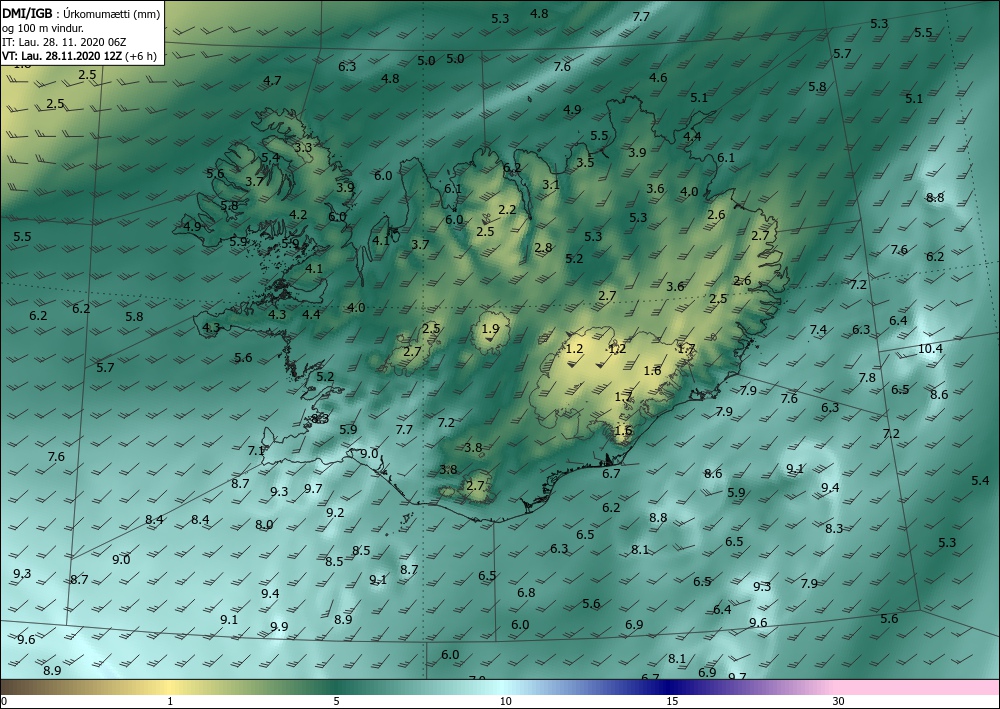The height and width of the screenshot is (709, 1000).
Task: Click the color scale tick label '5'
Action: [x=336, y=701]
